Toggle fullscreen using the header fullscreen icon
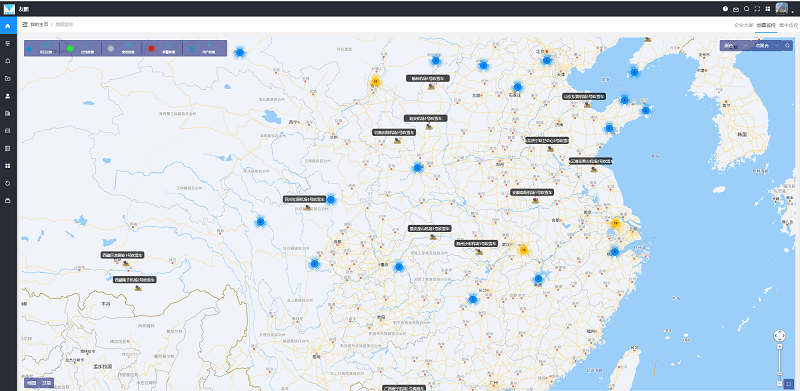The image size is (800, 391). [757, 9]
